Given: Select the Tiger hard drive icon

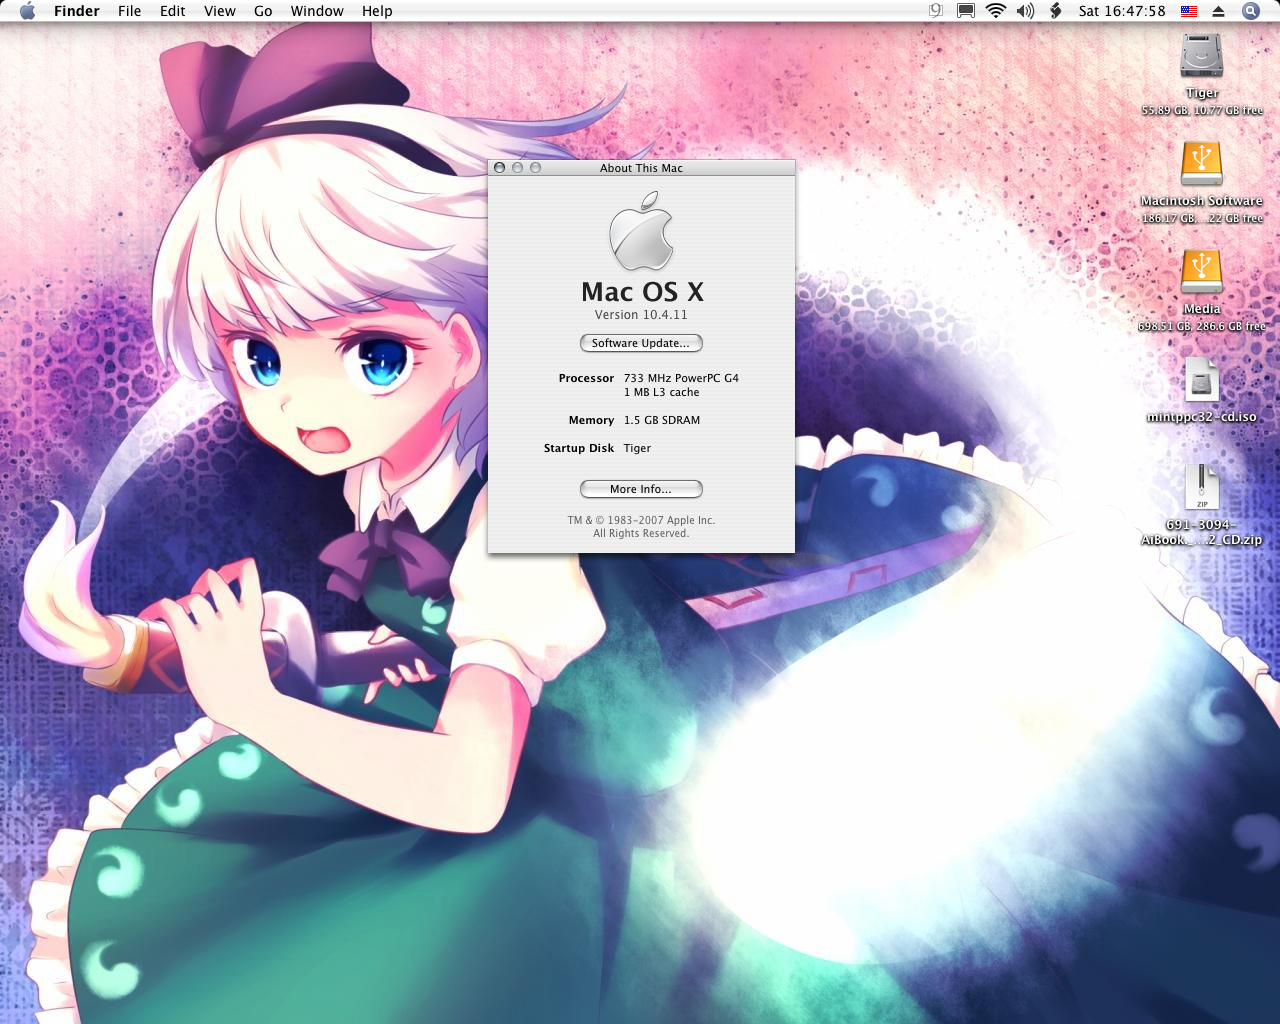Looking at the screenshot, I should pyautogui.click(x=1201, y=56).
